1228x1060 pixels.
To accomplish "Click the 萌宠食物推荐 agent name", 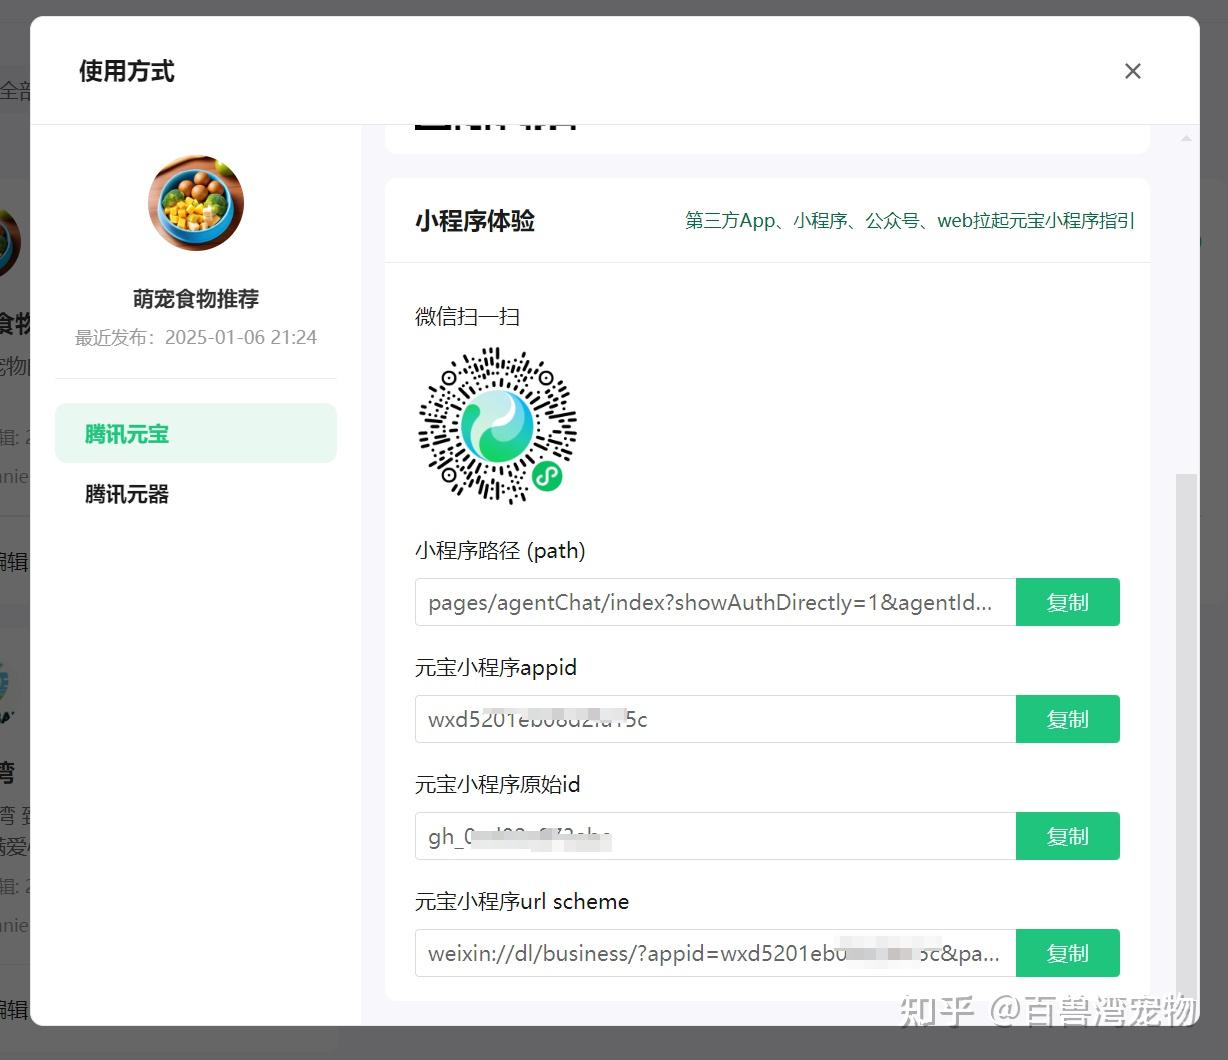I will coord(196,299).
